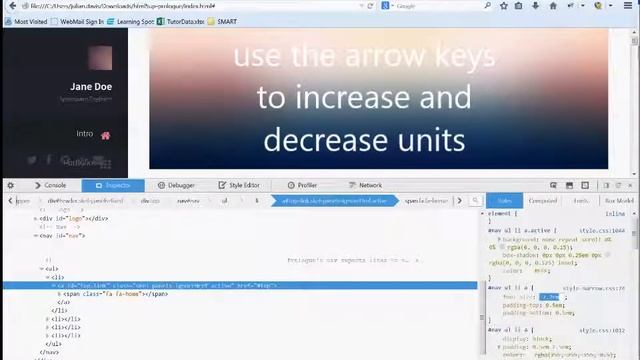Screen dimensions: 640x360
Task: Expand the background shorthand property arrow
Action: (499, 240)
